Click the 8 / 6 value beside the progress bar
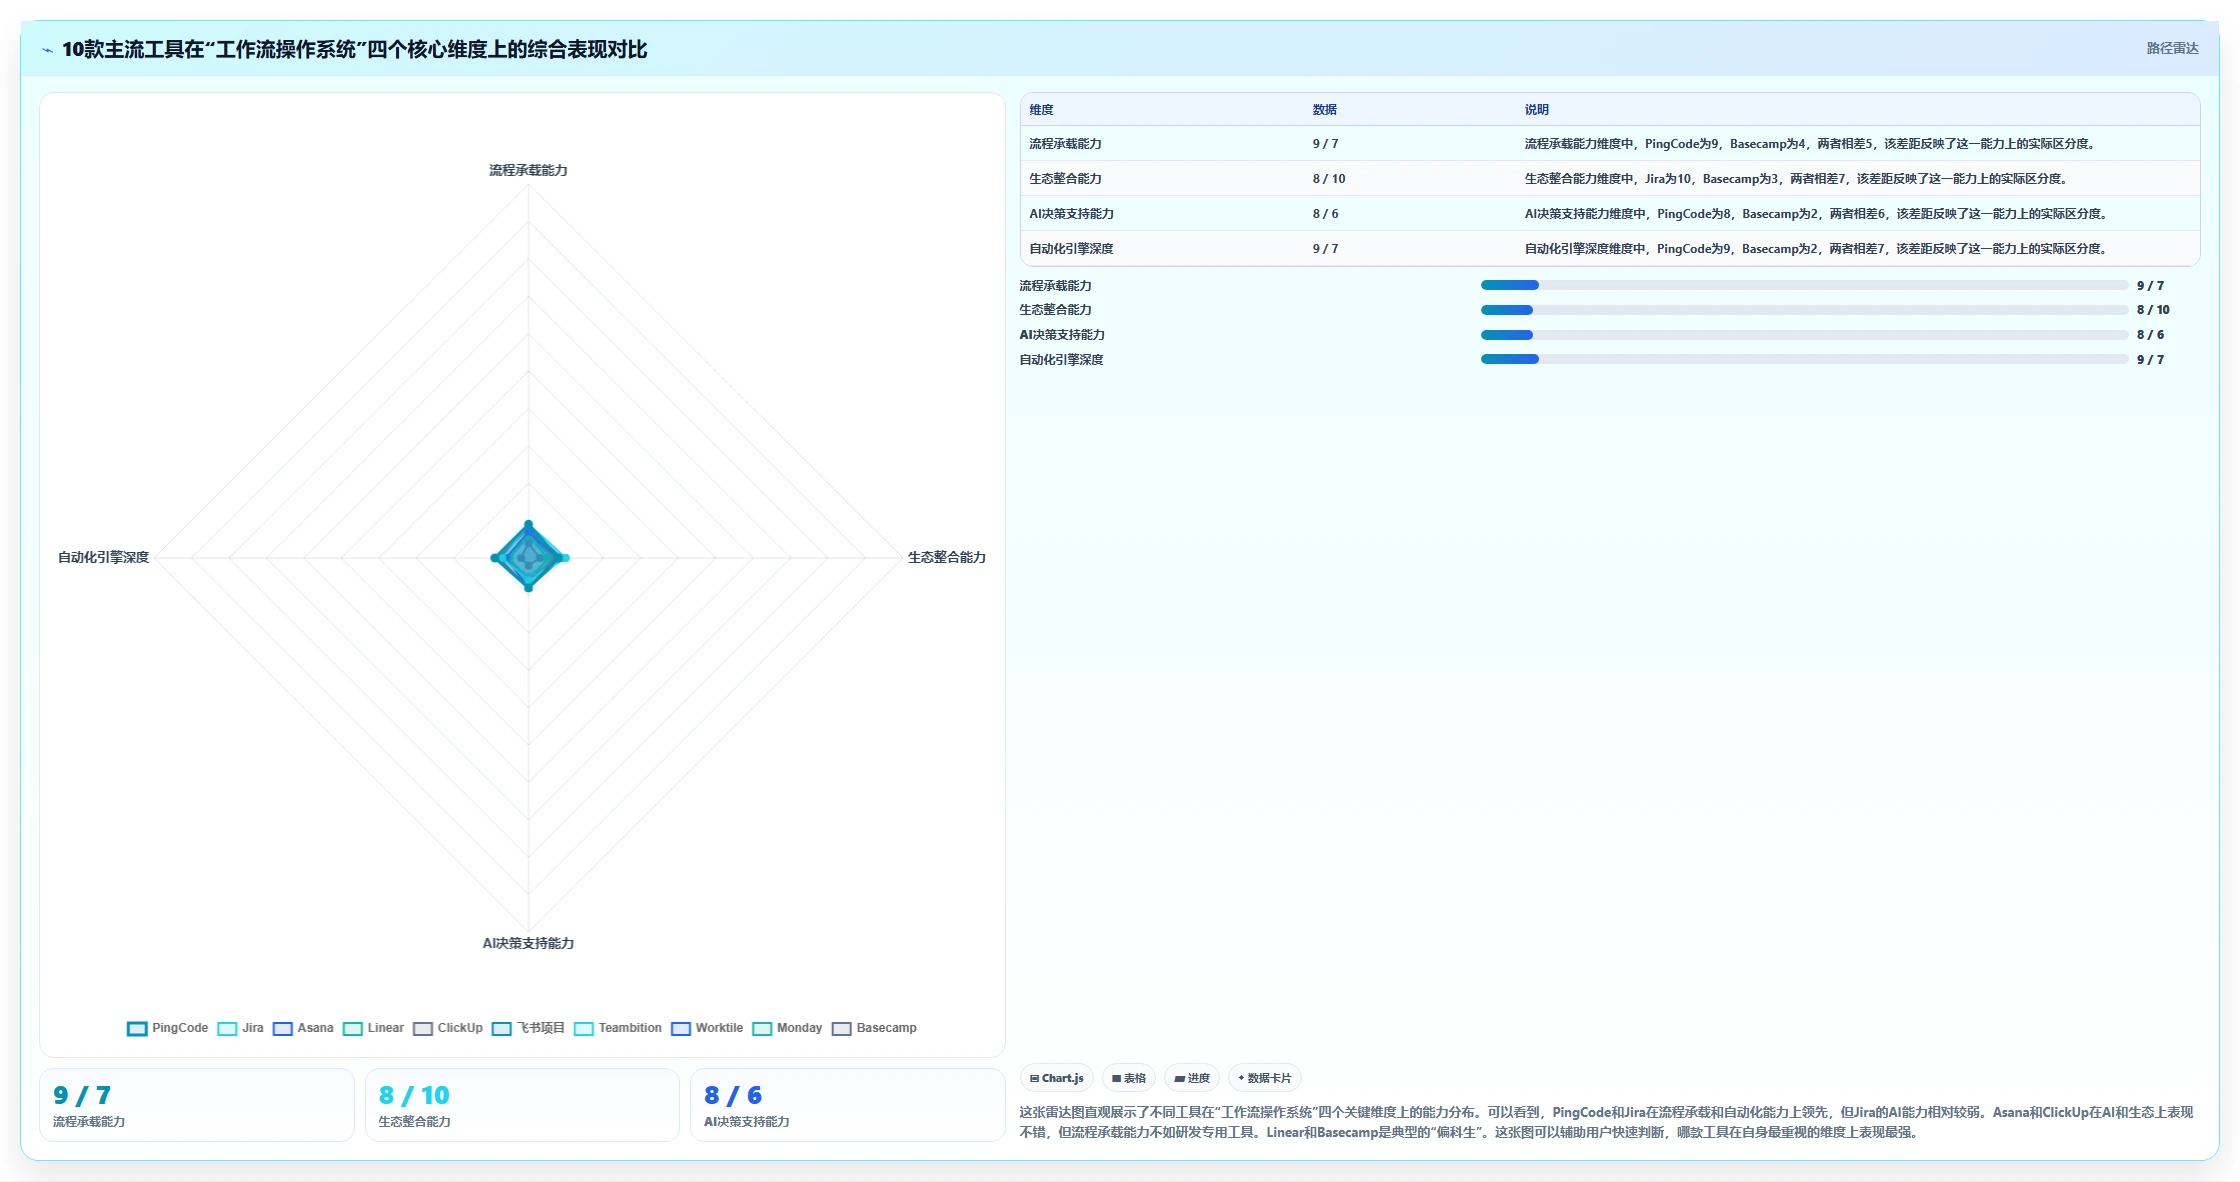This screenshot has width=2240, height=1182. coord(2150,335)
